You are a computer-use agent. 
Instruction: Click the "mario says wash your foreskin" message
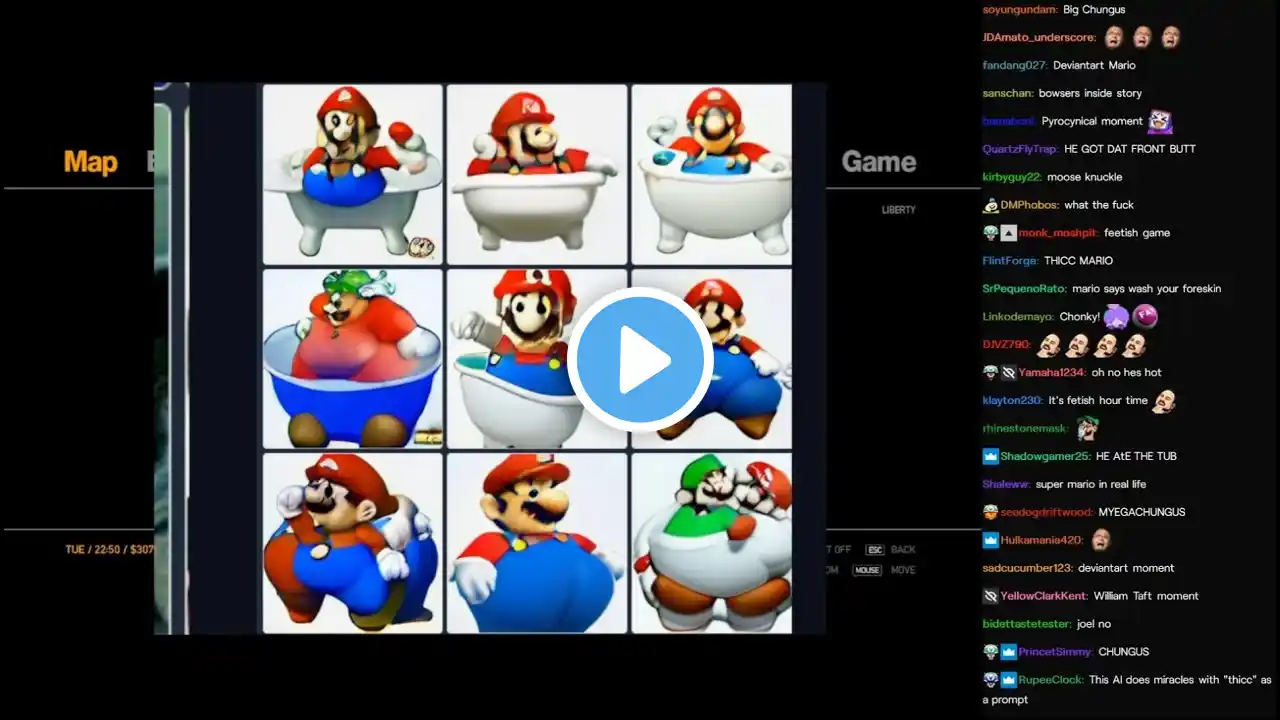click(x=1146, y=289)
